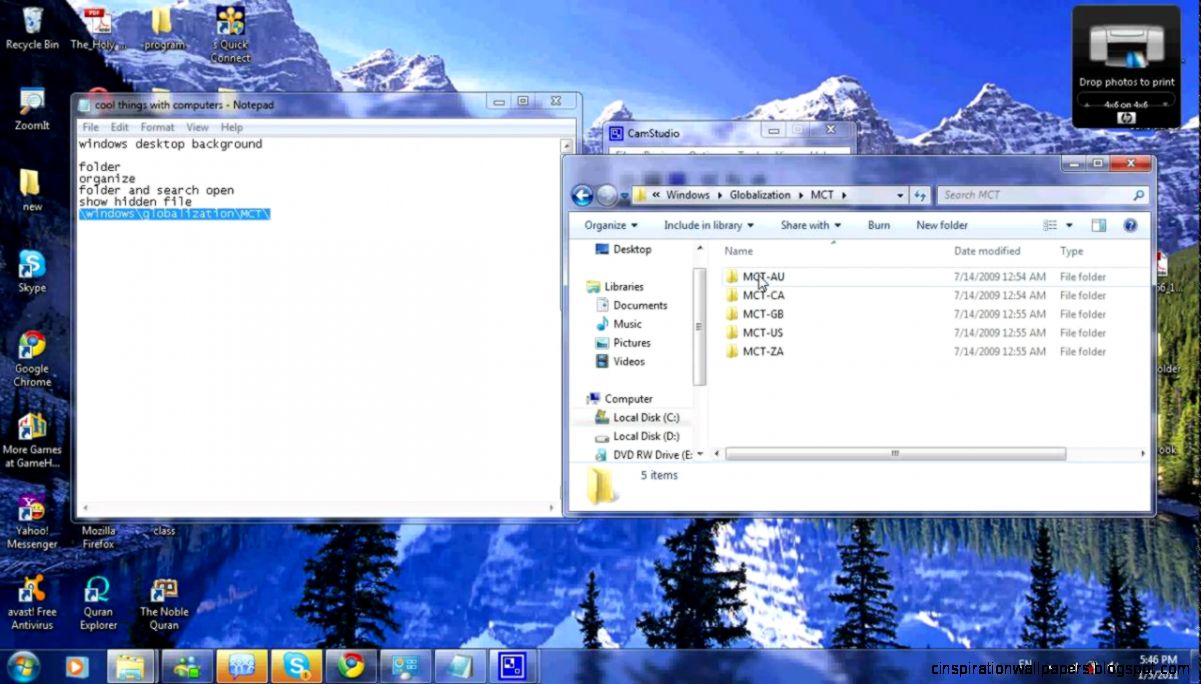Viewport: 1201px width, 684px height.
Task: Open the ZoomIt desktop icon
Action: [31, 100]
